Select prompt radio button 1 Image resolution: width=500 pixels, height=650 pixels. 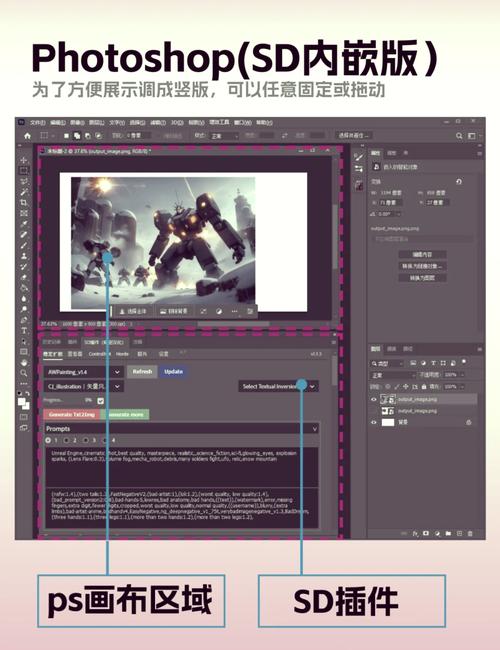(x=49, y=440)
